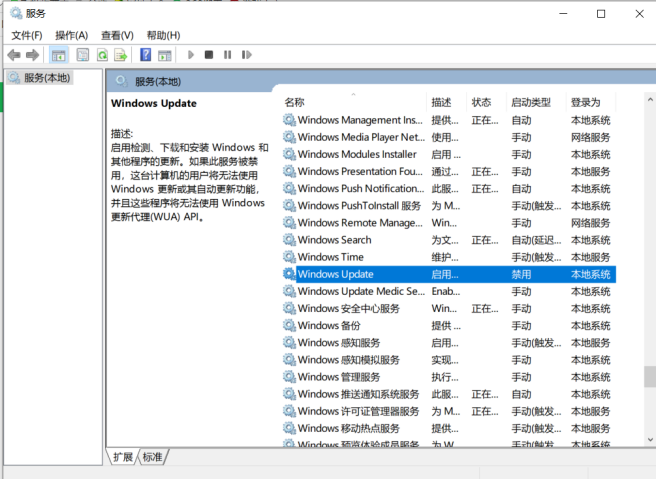Open the 文件(F) menu
656x479 pixels.
(27, 36)
